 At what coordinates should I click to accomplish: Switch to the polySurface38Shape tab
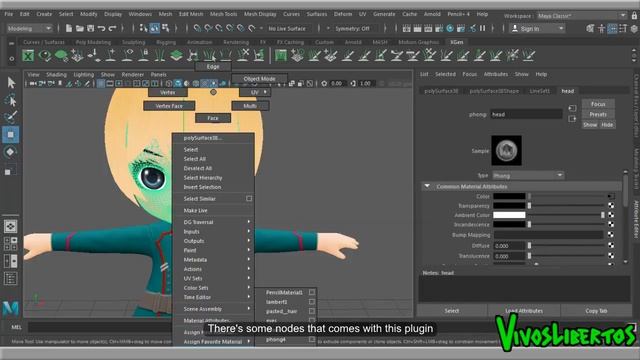pyautogui.click(x=494, y=91)
